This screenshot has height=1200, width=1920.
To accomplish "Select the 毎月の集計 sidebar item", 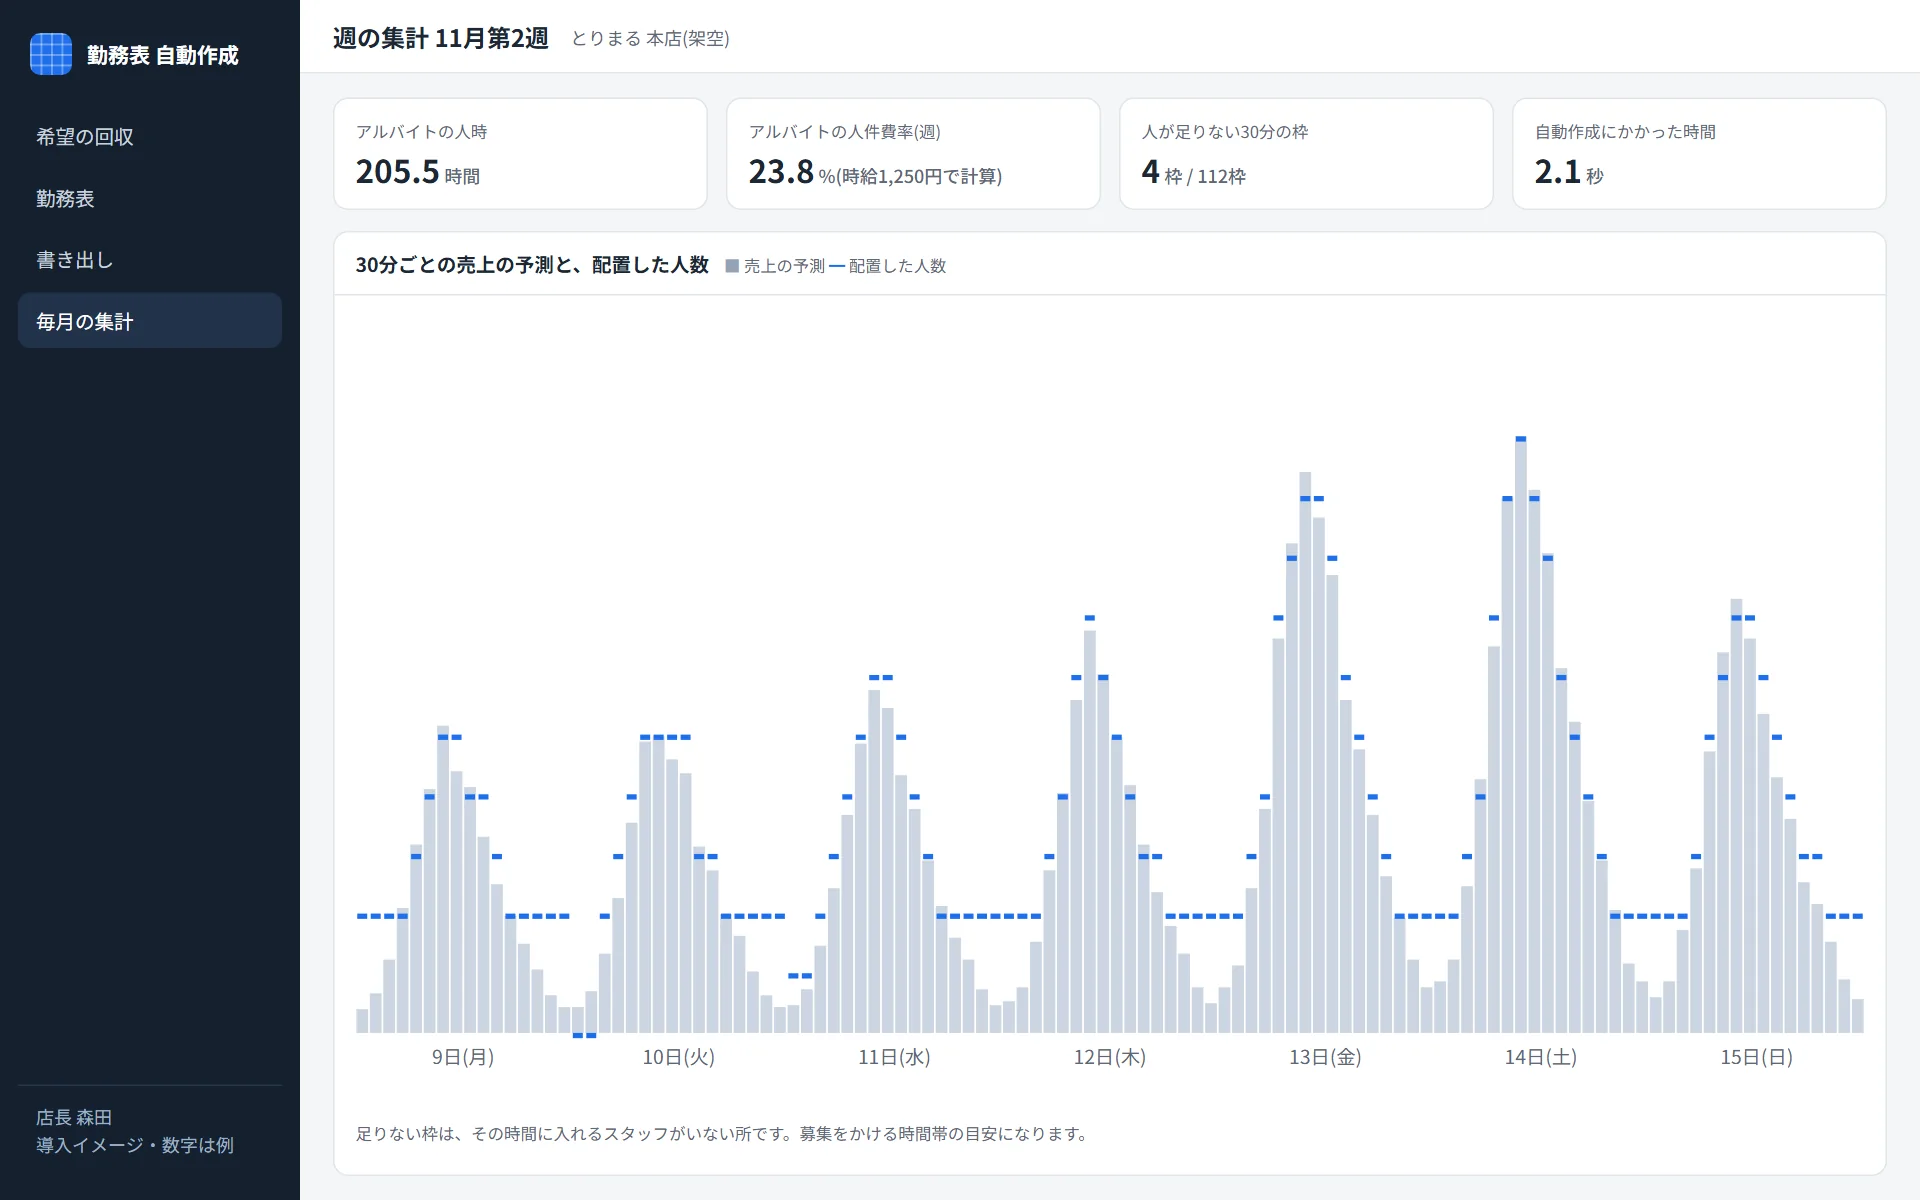I will pos(150,321).
